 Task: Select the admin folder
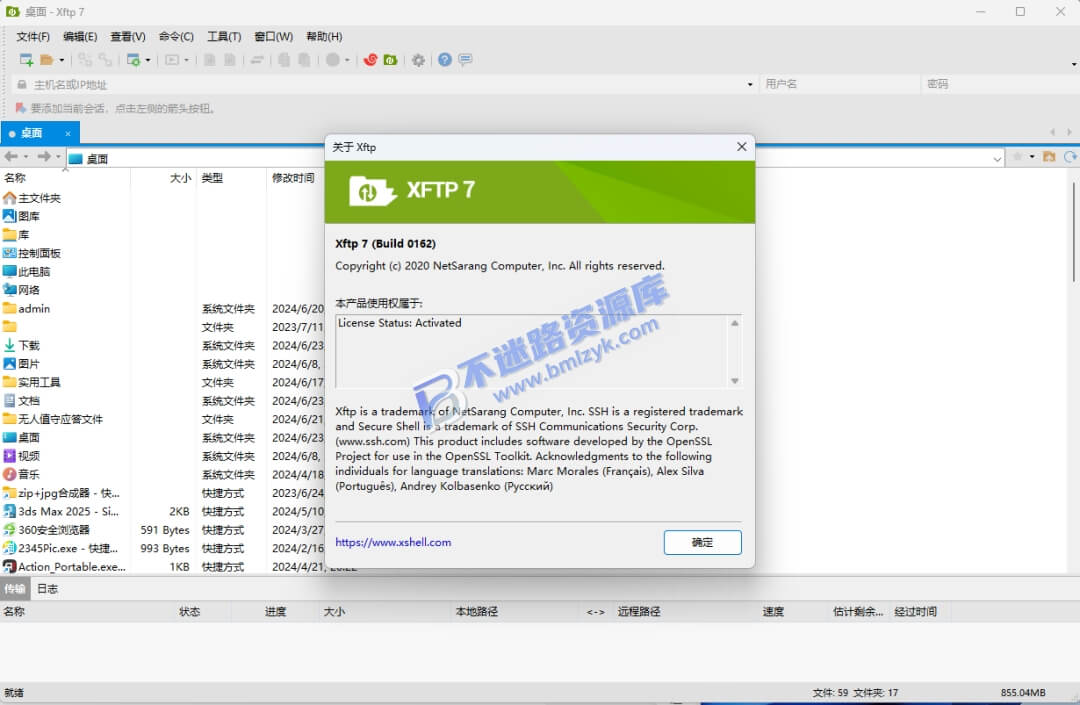[27, 308]
